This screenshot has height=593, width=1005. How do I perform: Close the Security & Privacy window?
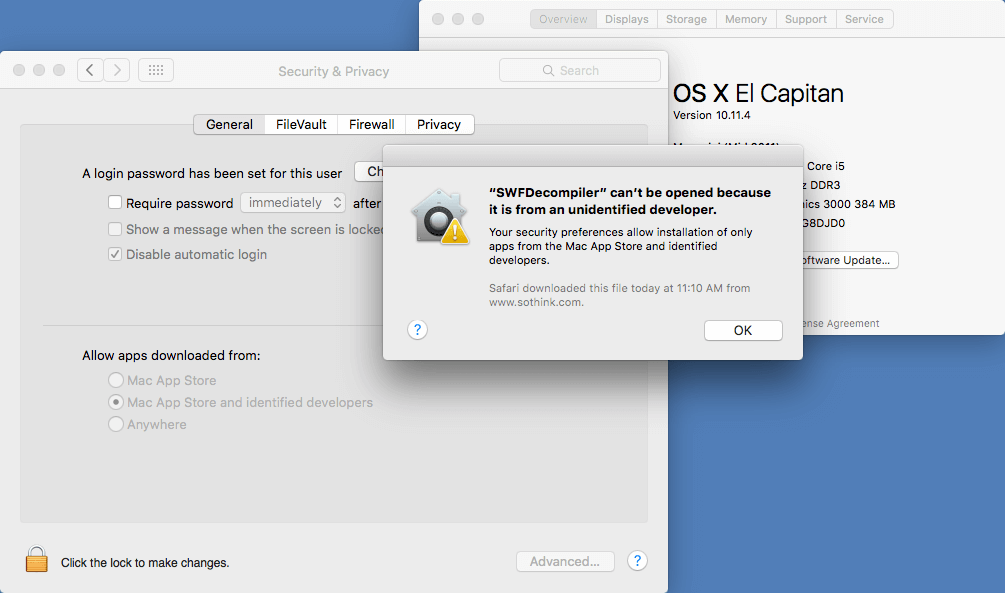(19, 70)
